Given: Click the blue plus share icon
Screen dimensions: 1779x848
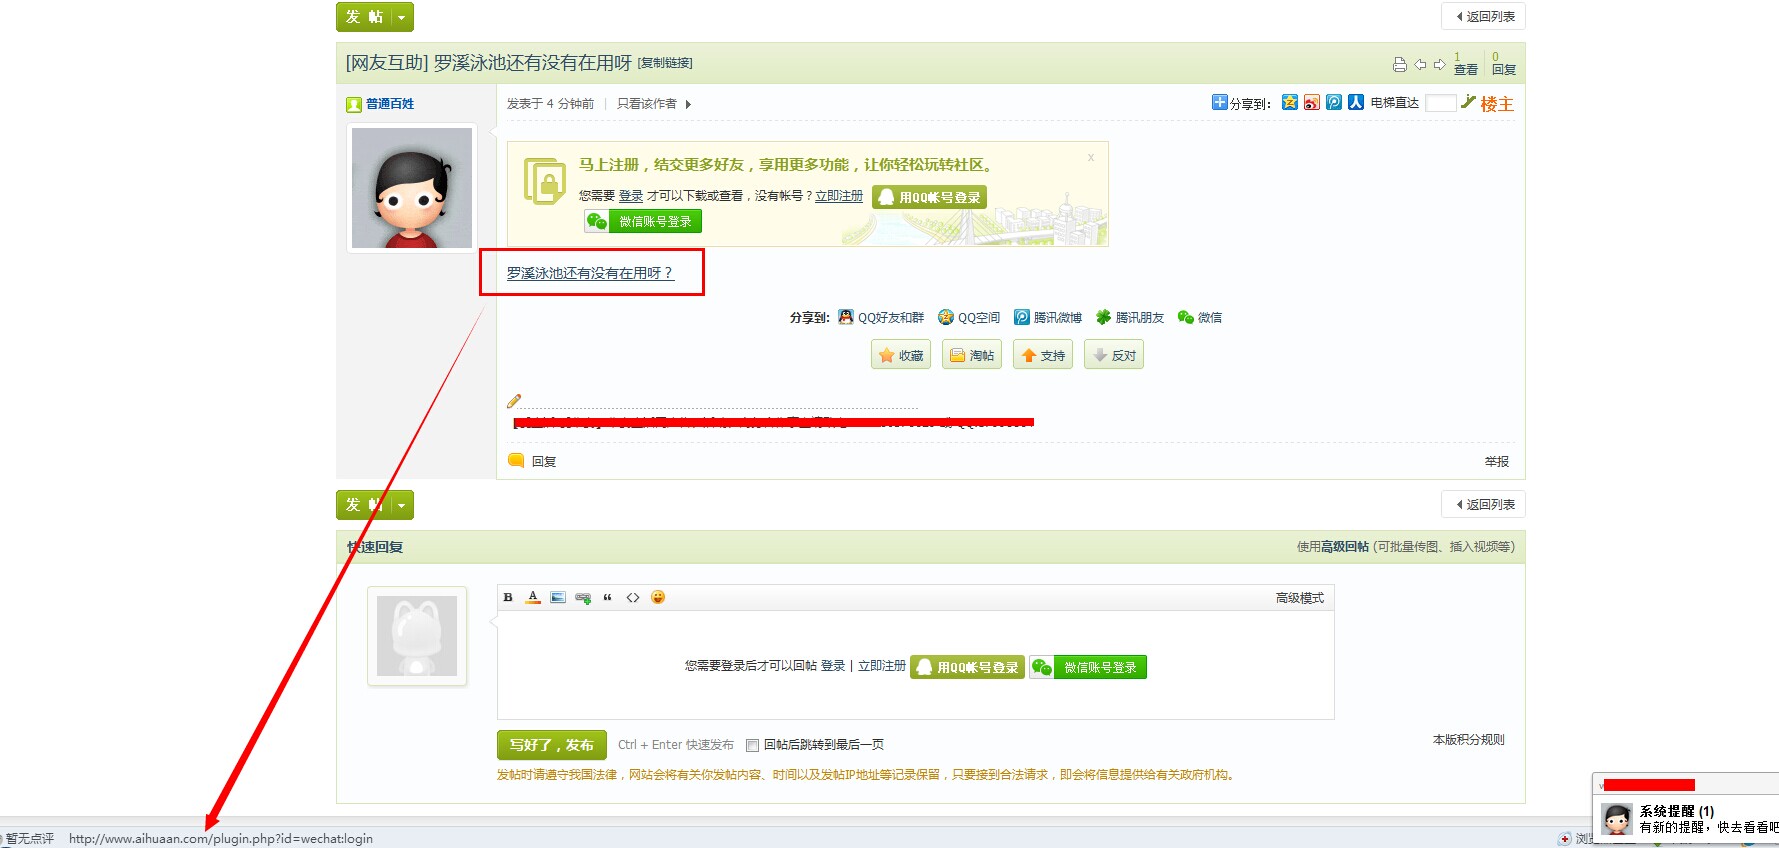Looking at the screenshot, I should 1219,102.
